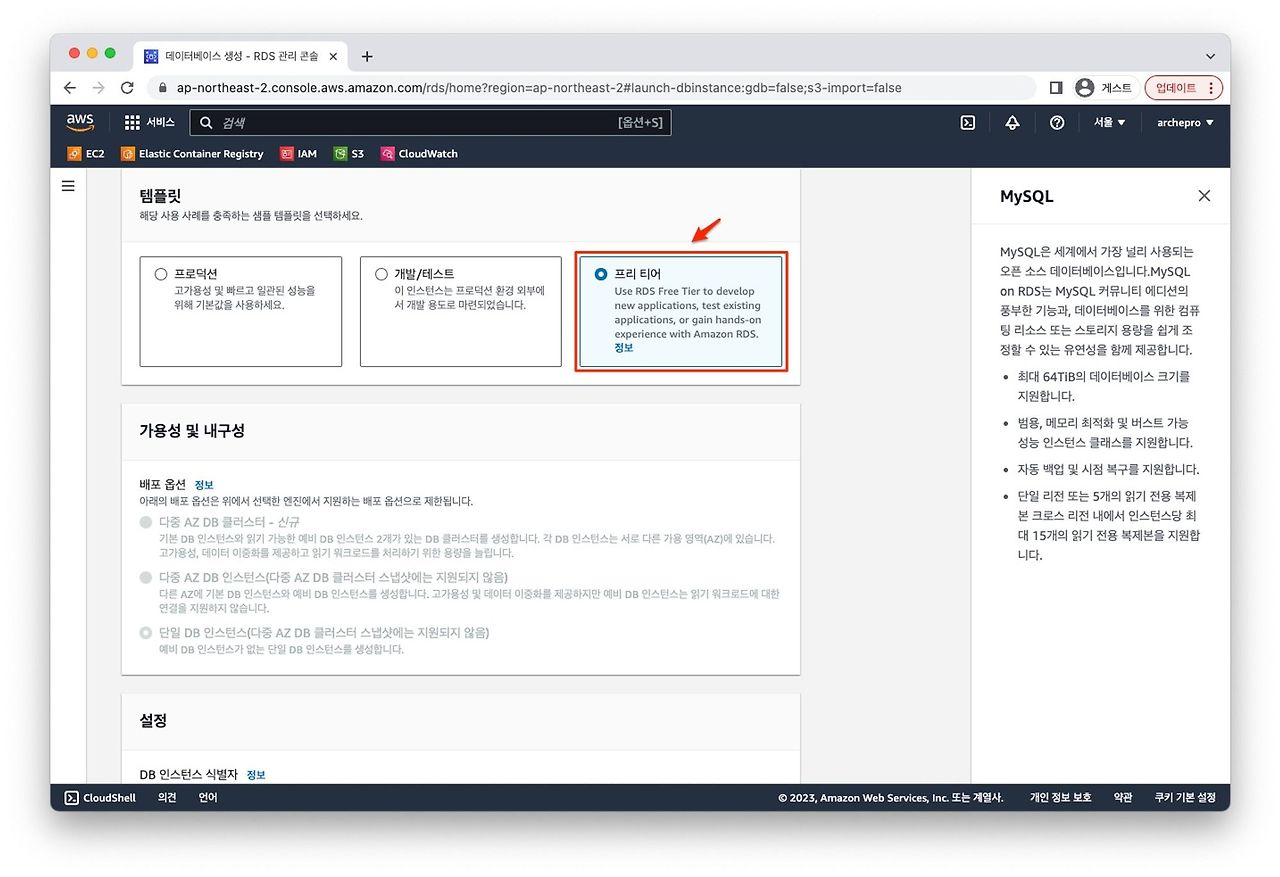The image size is (1280, 877).
Task: Select the 프리 티어 template radio button
Action: [601, 274]
